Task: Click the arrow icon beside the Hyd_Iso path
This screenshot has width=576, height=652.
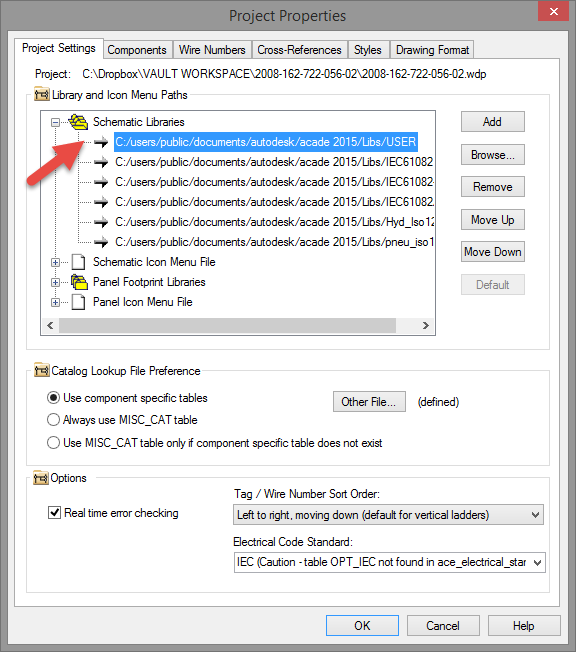Action: (101, 222)
